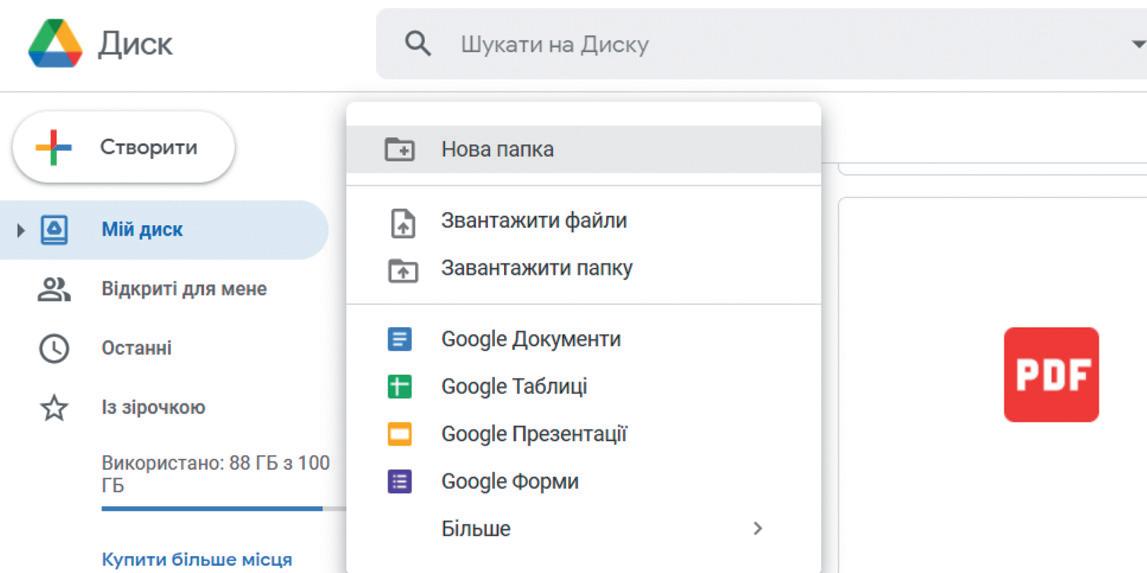
Task: Click the storage usage progress bar
Action: [223, 509]
